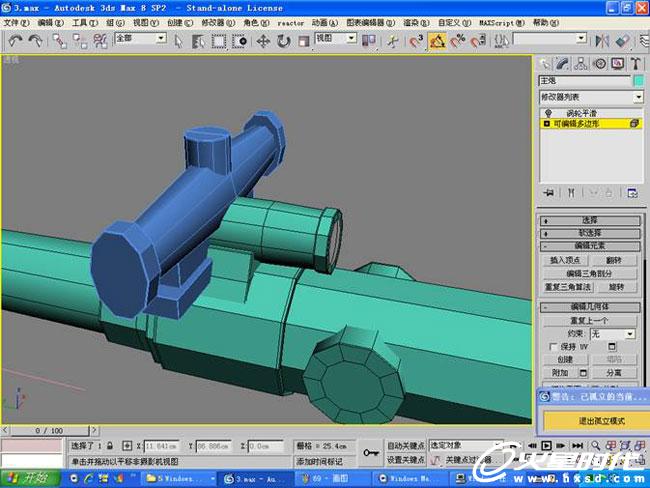The height and width of the screenshot is (488, 650).
Task: Collapse the 编辑几何体 rollout
Action: [x=590, y=307]
